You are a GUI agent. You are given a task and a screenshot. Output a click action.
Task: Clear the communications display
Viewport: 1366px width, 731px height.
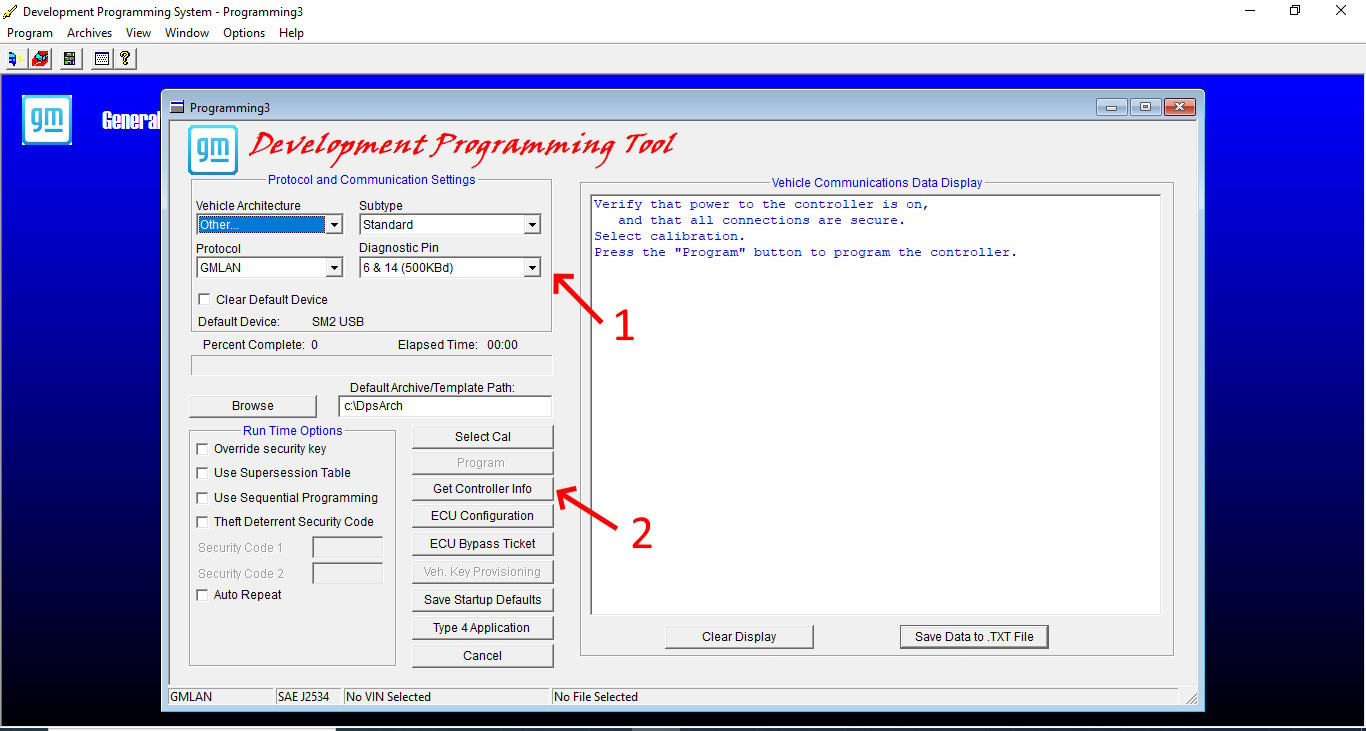tap(739, 637)
